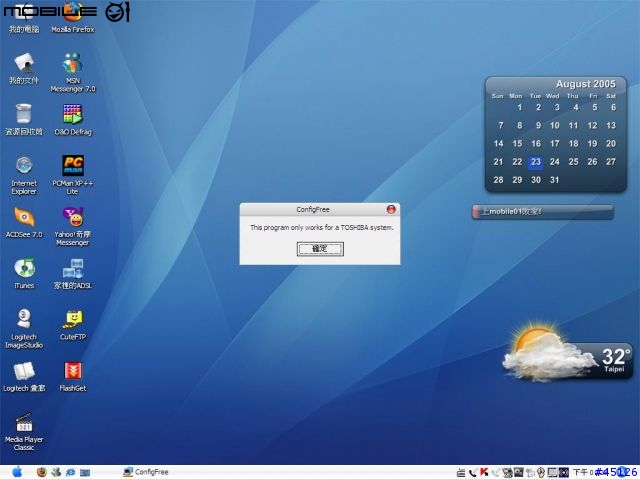Screen dimensions: 640x480
Task: Close the ConfigFree dialog with red button
Action: [391, 209]
